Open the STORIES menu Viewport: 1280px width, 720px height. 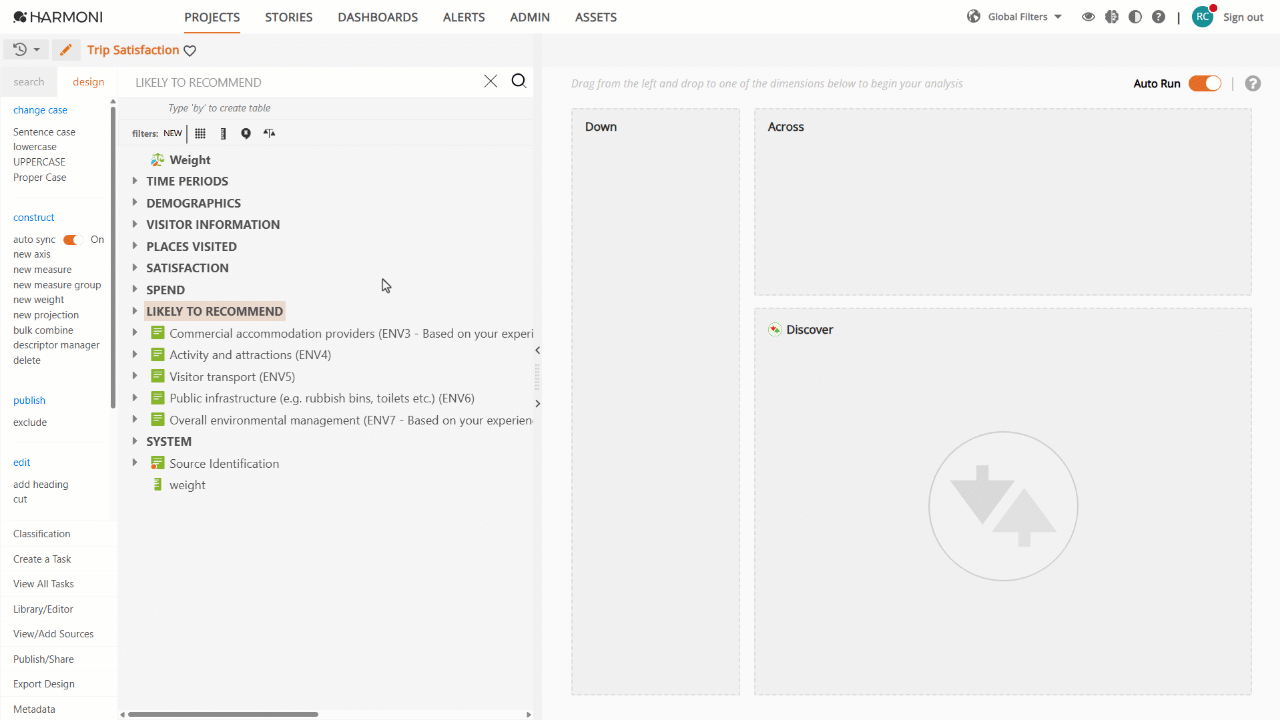[x=289, y=17]
